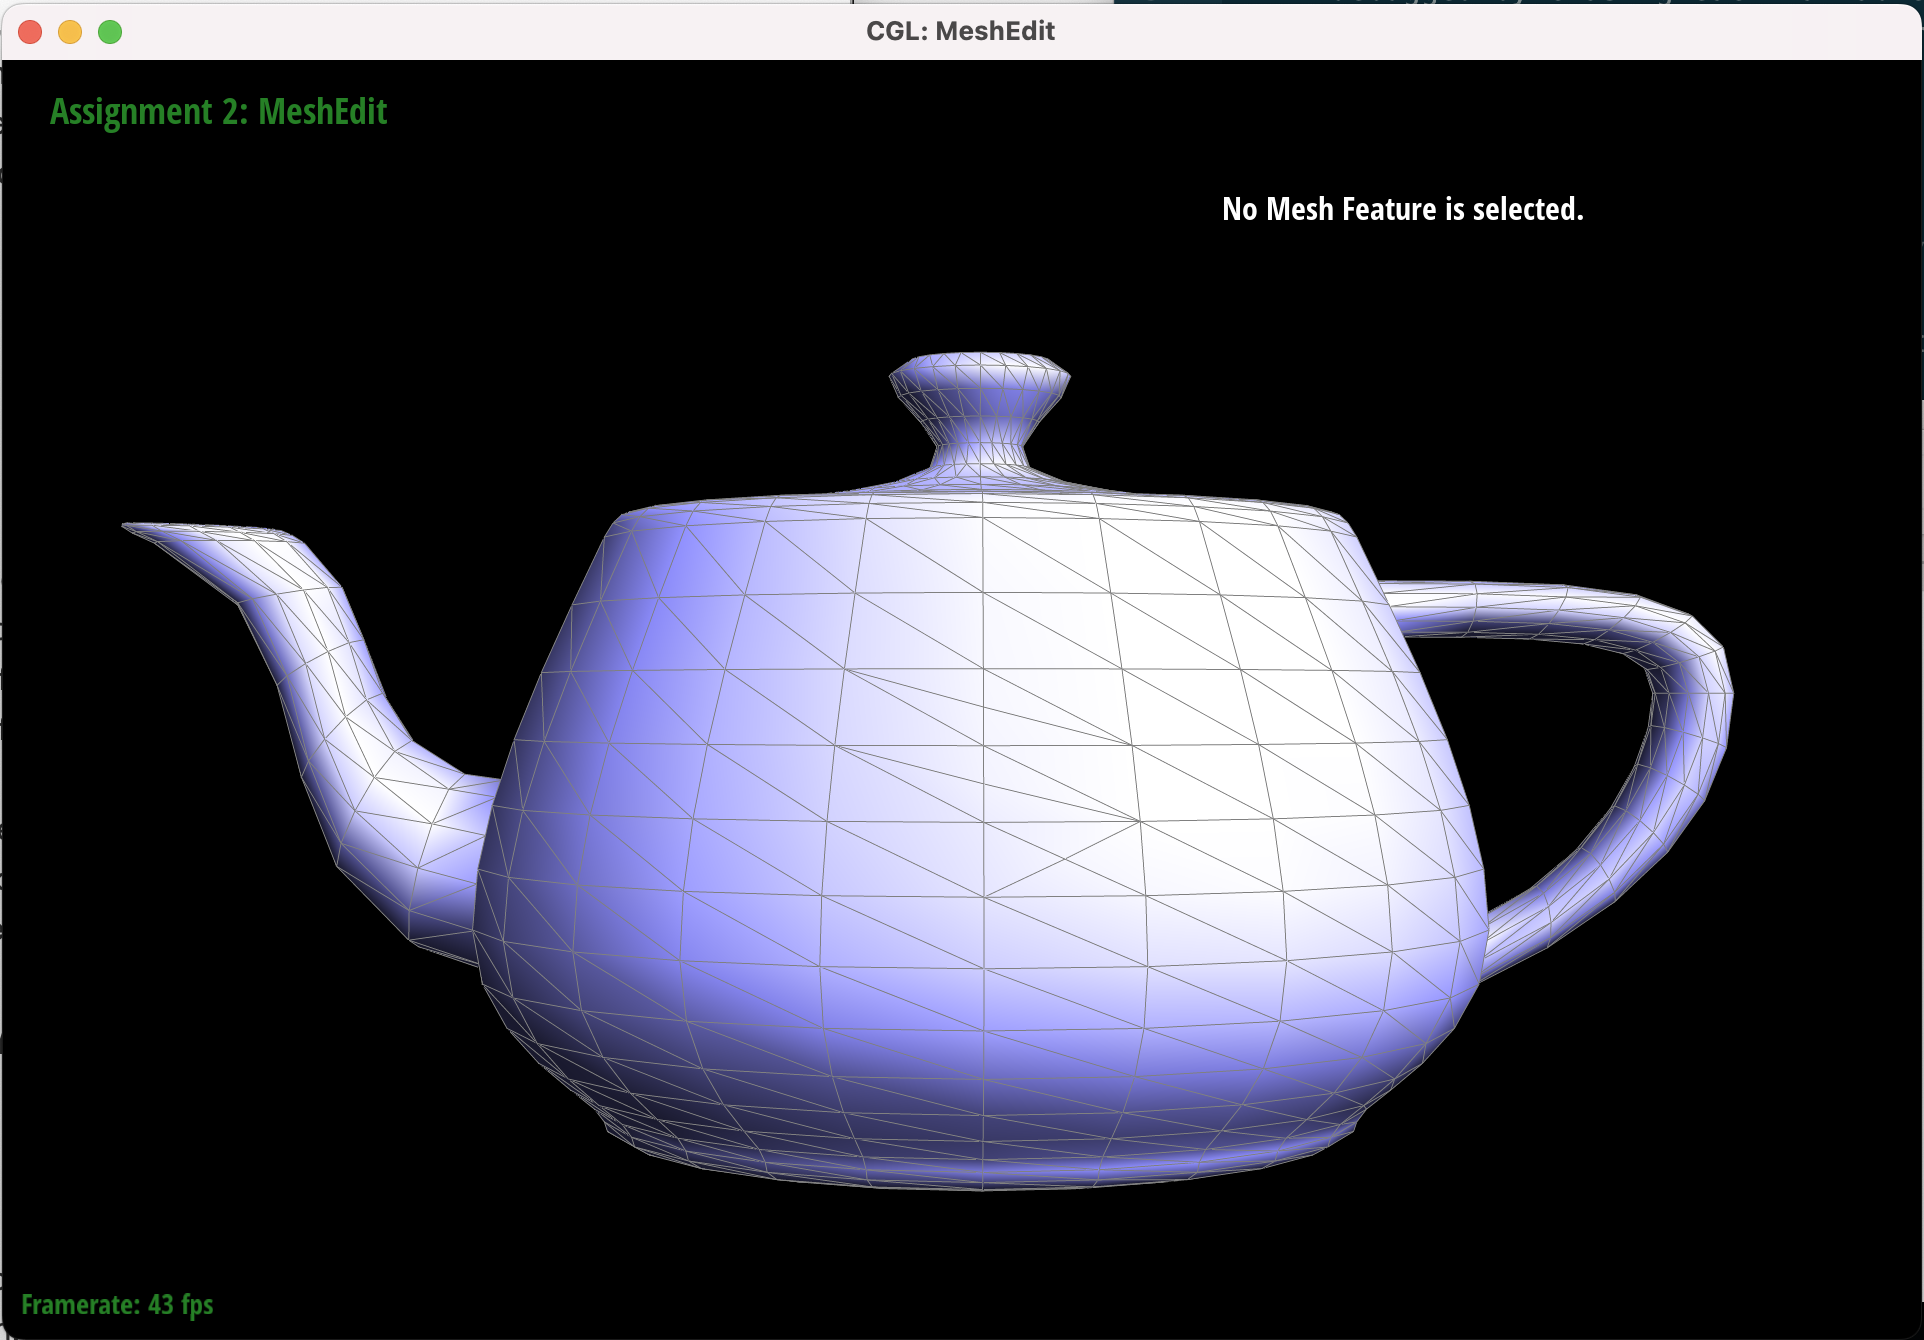Click the 'No Mesh Feature is selected.' message
Image resolution: width=1924 pixels, height=1340 pixels.
pyautogui.click(x=1403, y=209)
